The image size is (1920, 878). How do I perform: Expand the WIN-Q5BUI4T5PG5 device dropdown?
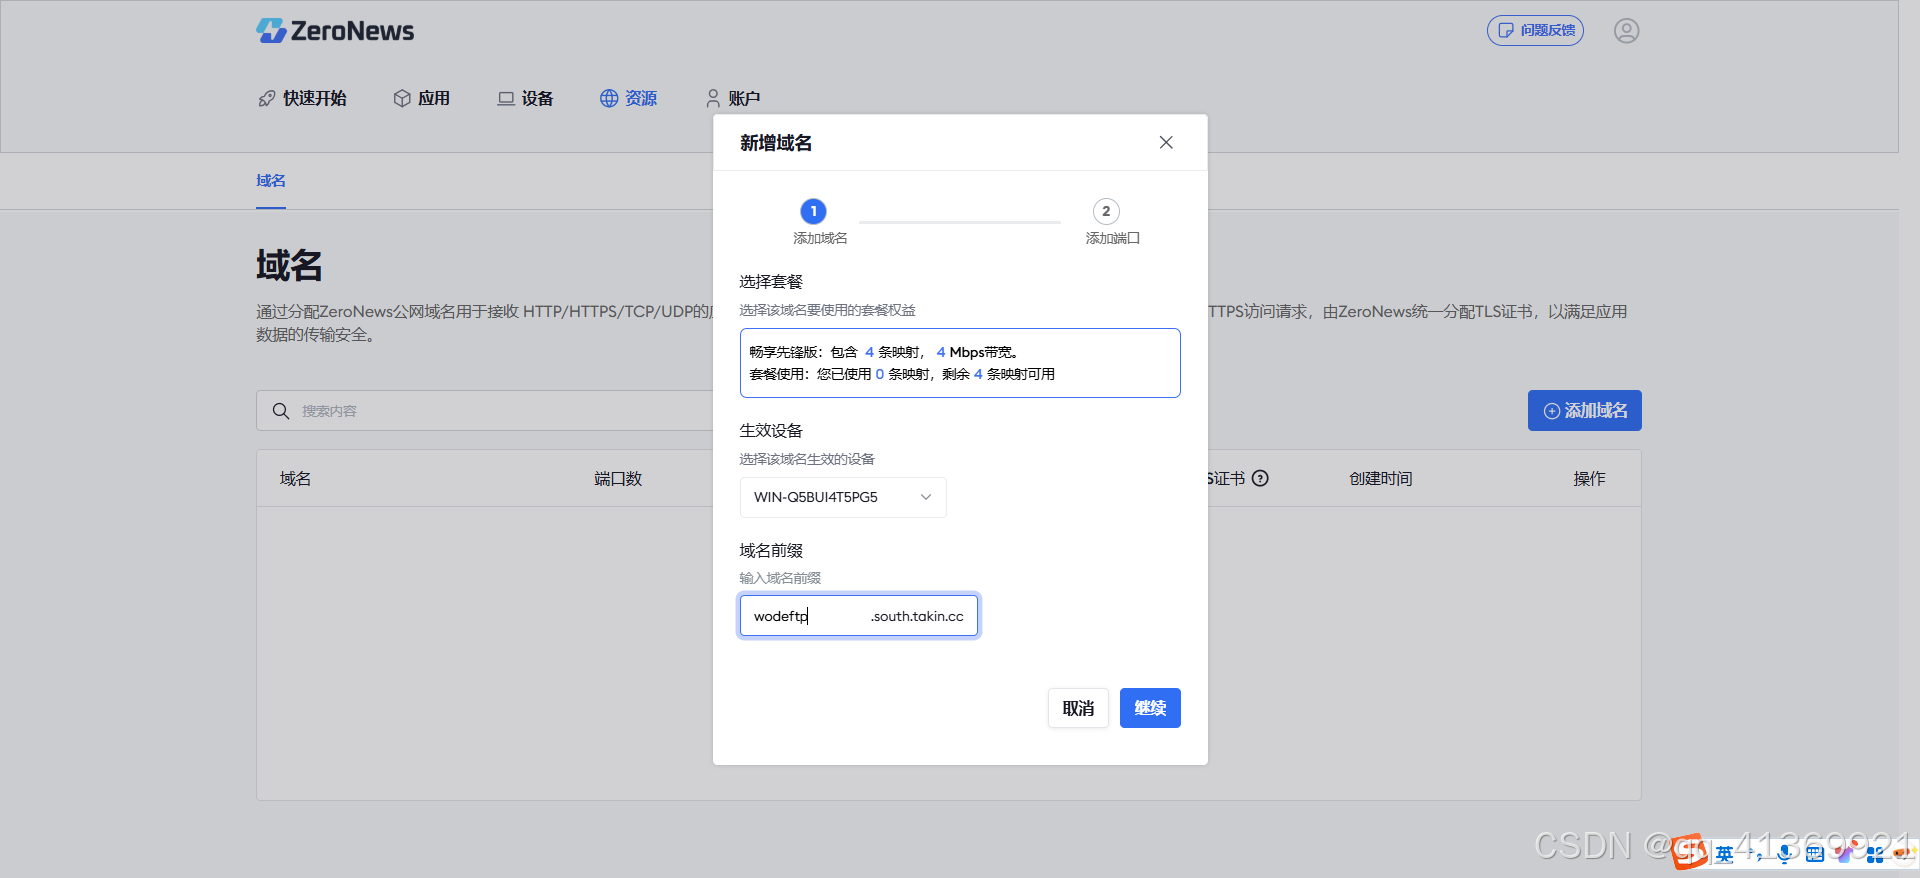(843, 497)
